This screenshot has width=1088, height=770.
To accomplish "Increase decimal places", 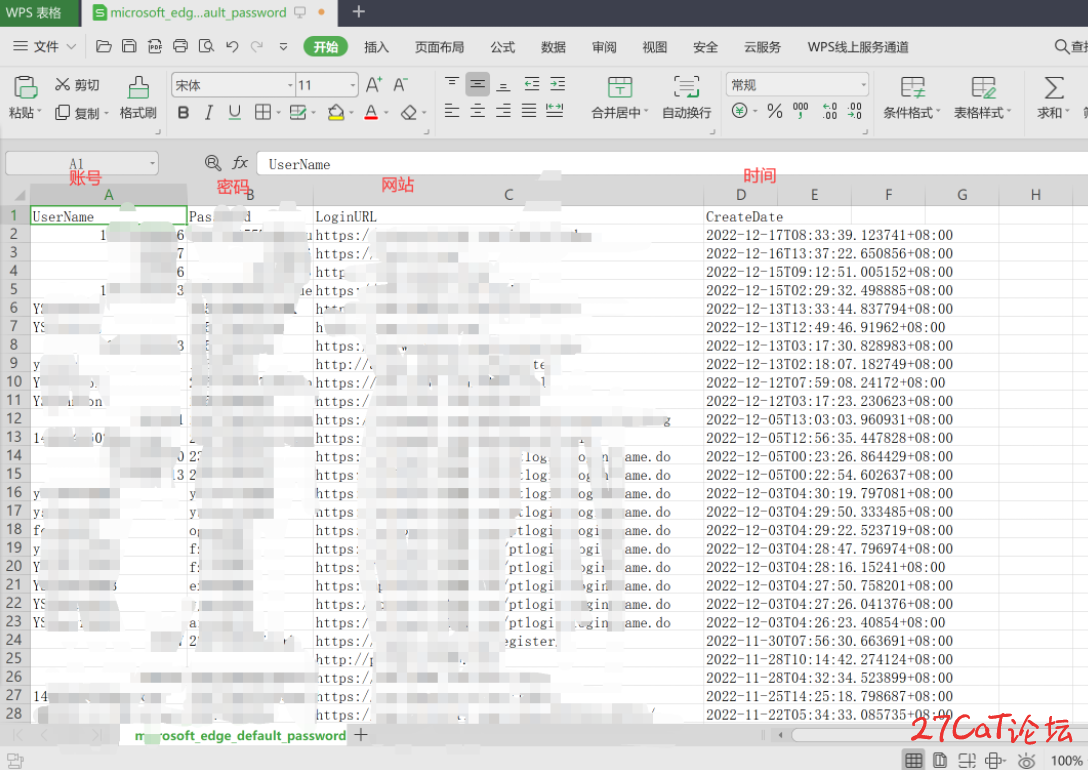I will point(830,111).
